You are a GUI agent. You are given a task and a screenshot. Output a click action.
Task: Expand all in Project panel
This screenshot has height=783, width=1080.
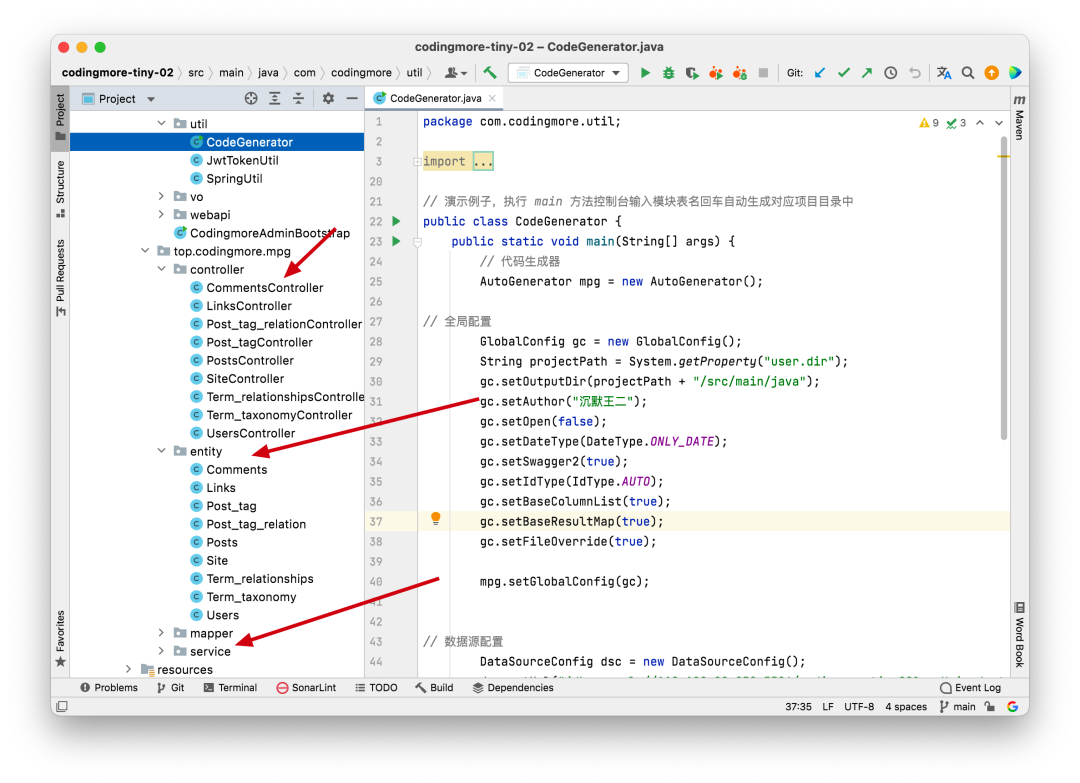point(274,98)
